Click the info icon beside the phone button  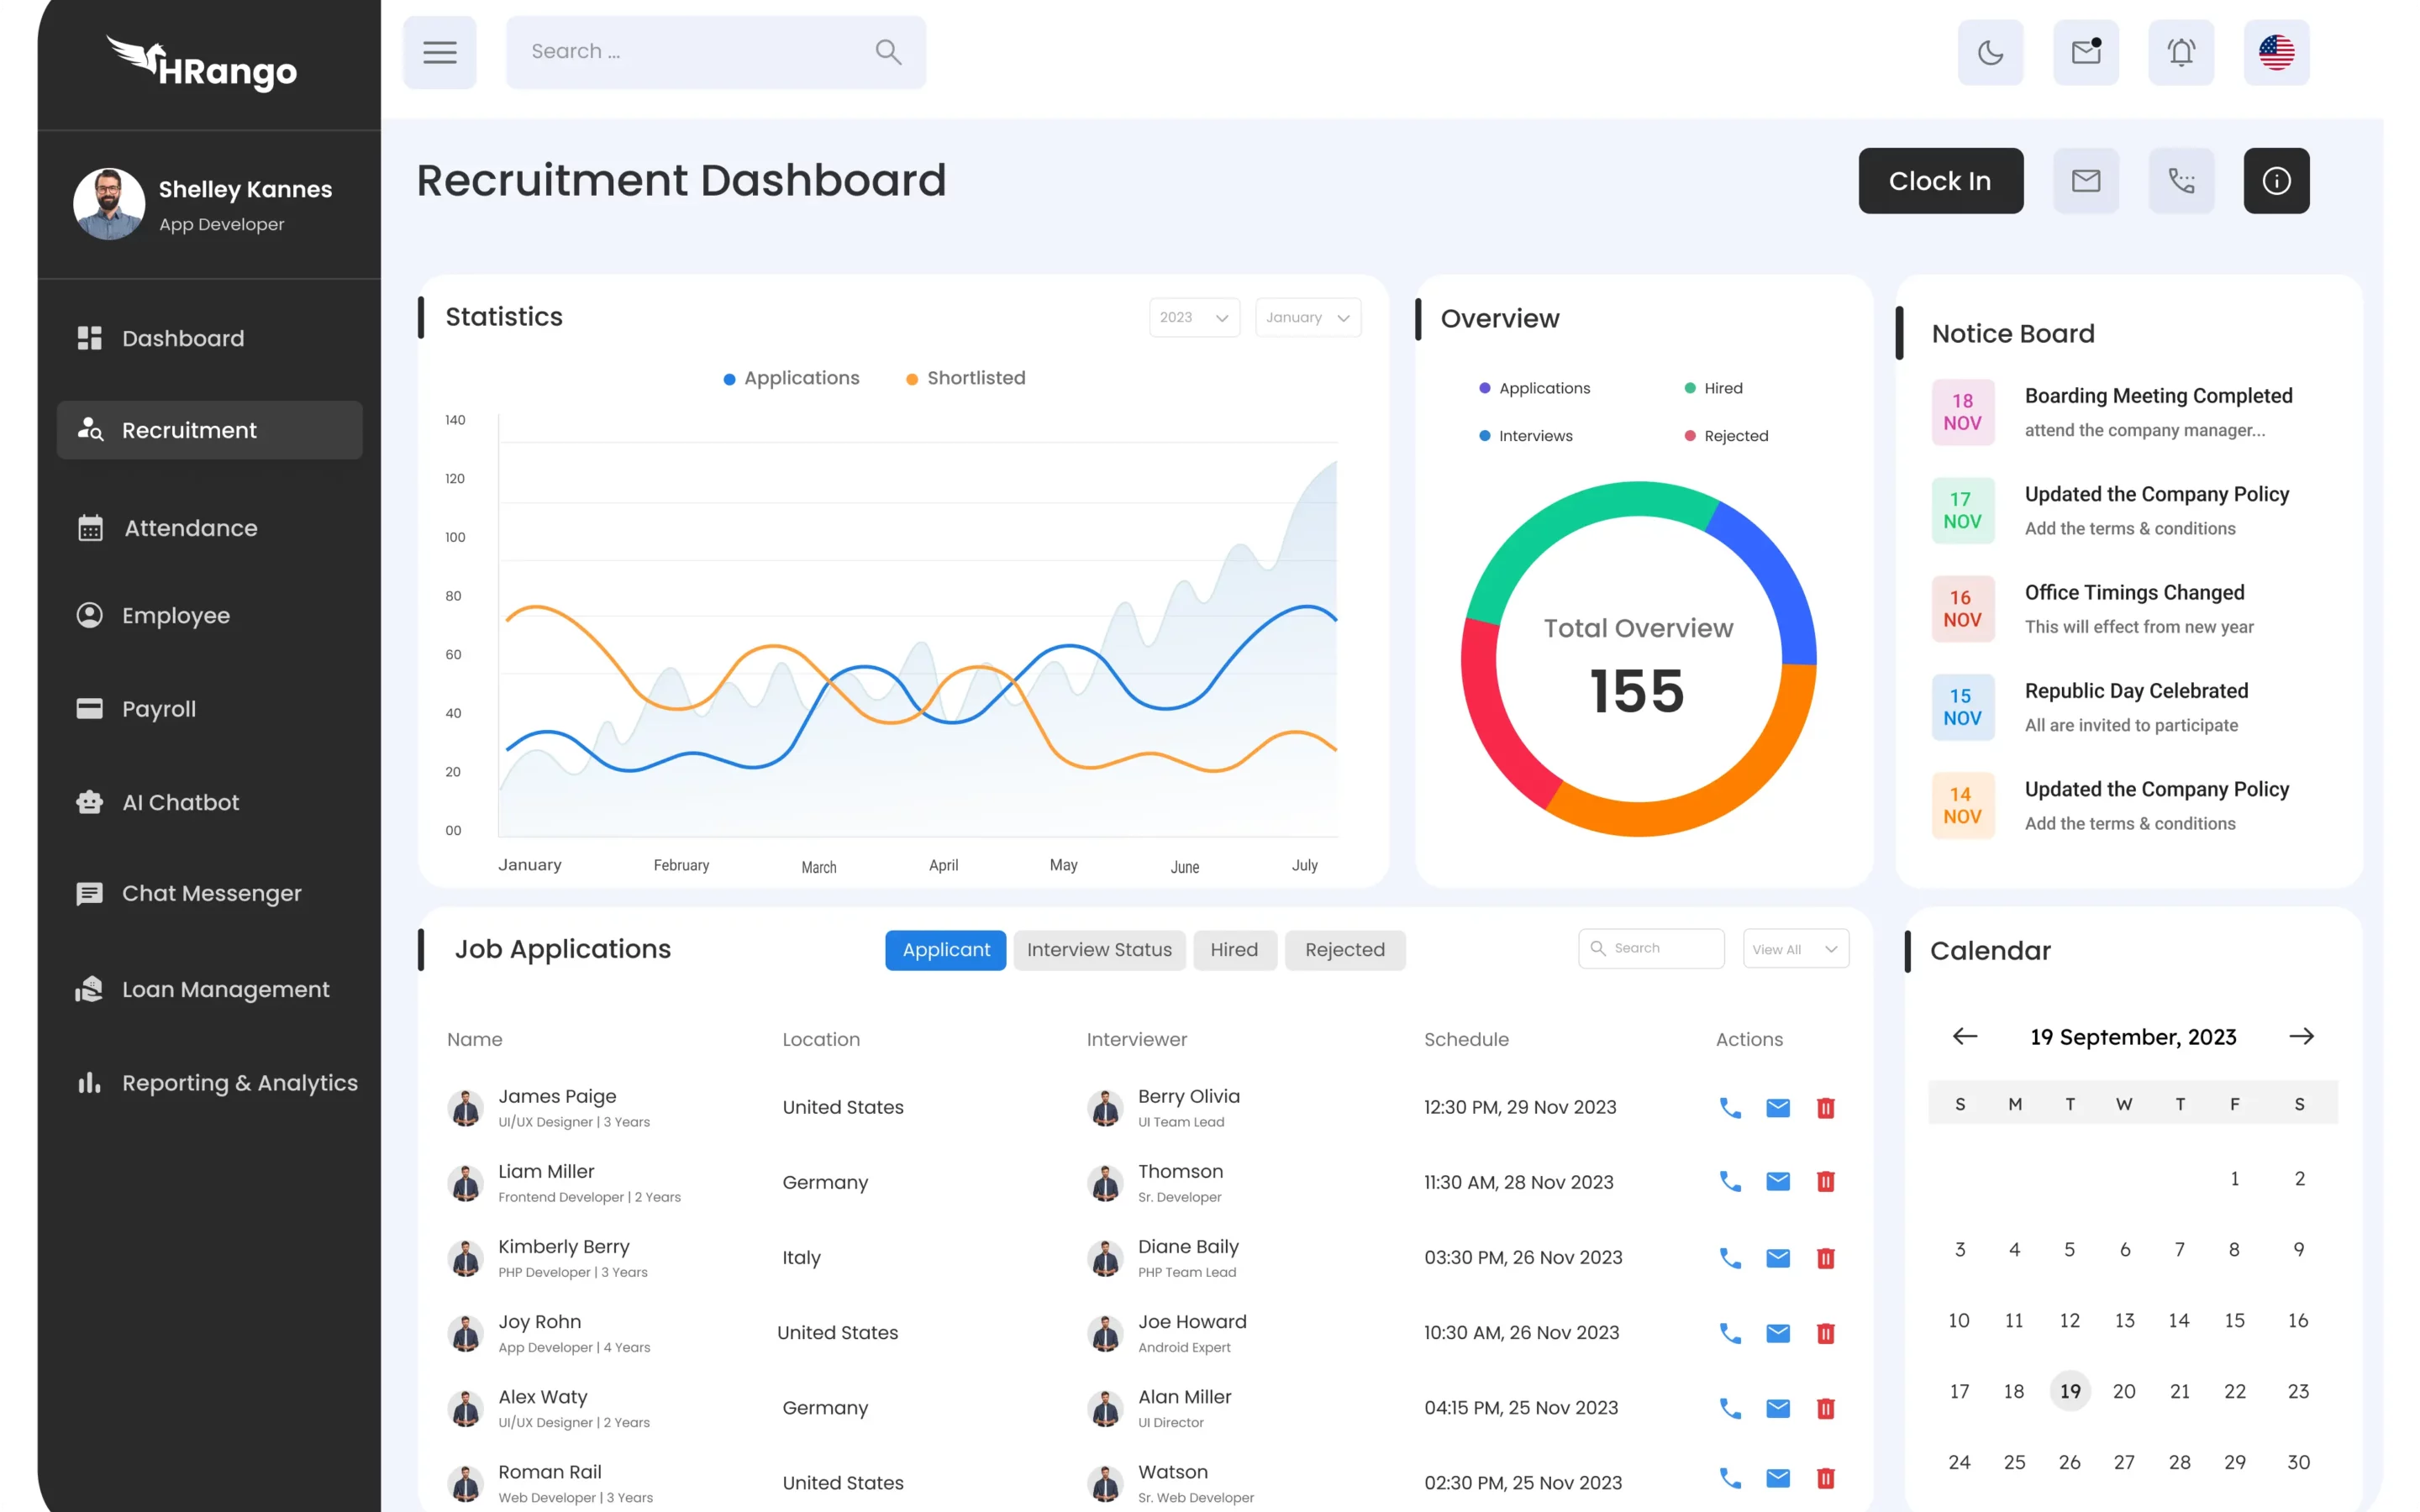pos(2276,181)
